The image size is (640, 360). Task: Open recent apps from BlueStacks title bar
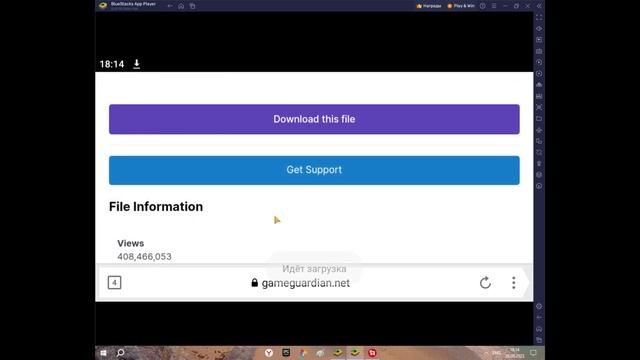pyautogui.click(x=193, y=6)
